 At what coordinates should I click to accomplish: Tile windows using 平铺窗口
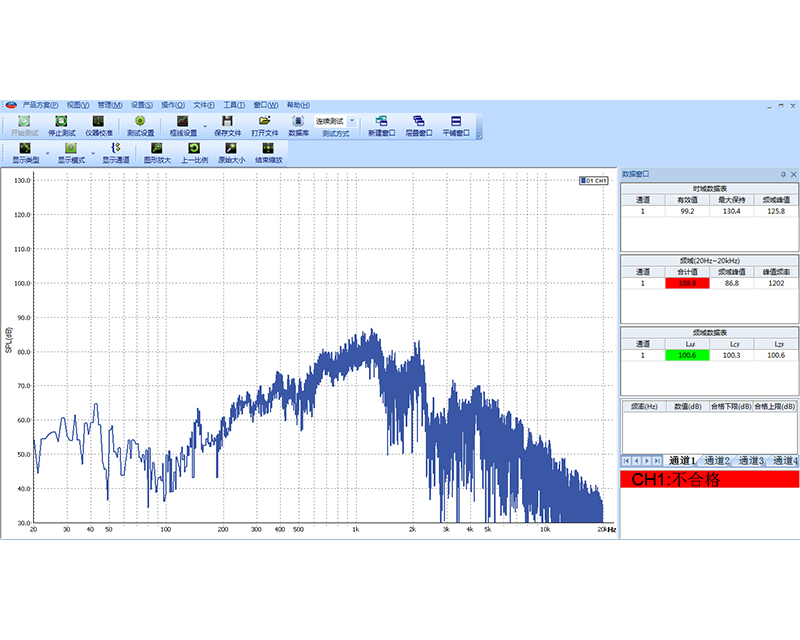[x=456, y=126]
